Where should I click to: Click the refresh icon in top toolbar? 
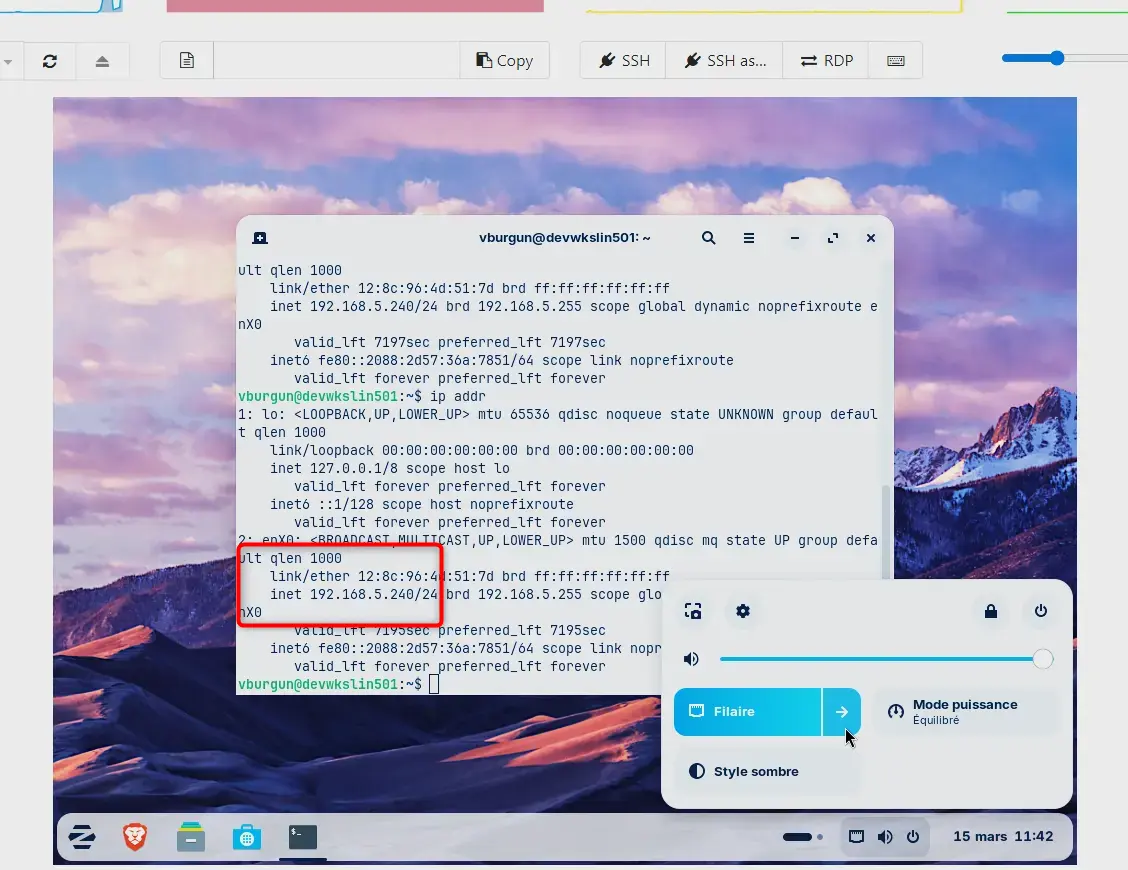tap(50, 61)
